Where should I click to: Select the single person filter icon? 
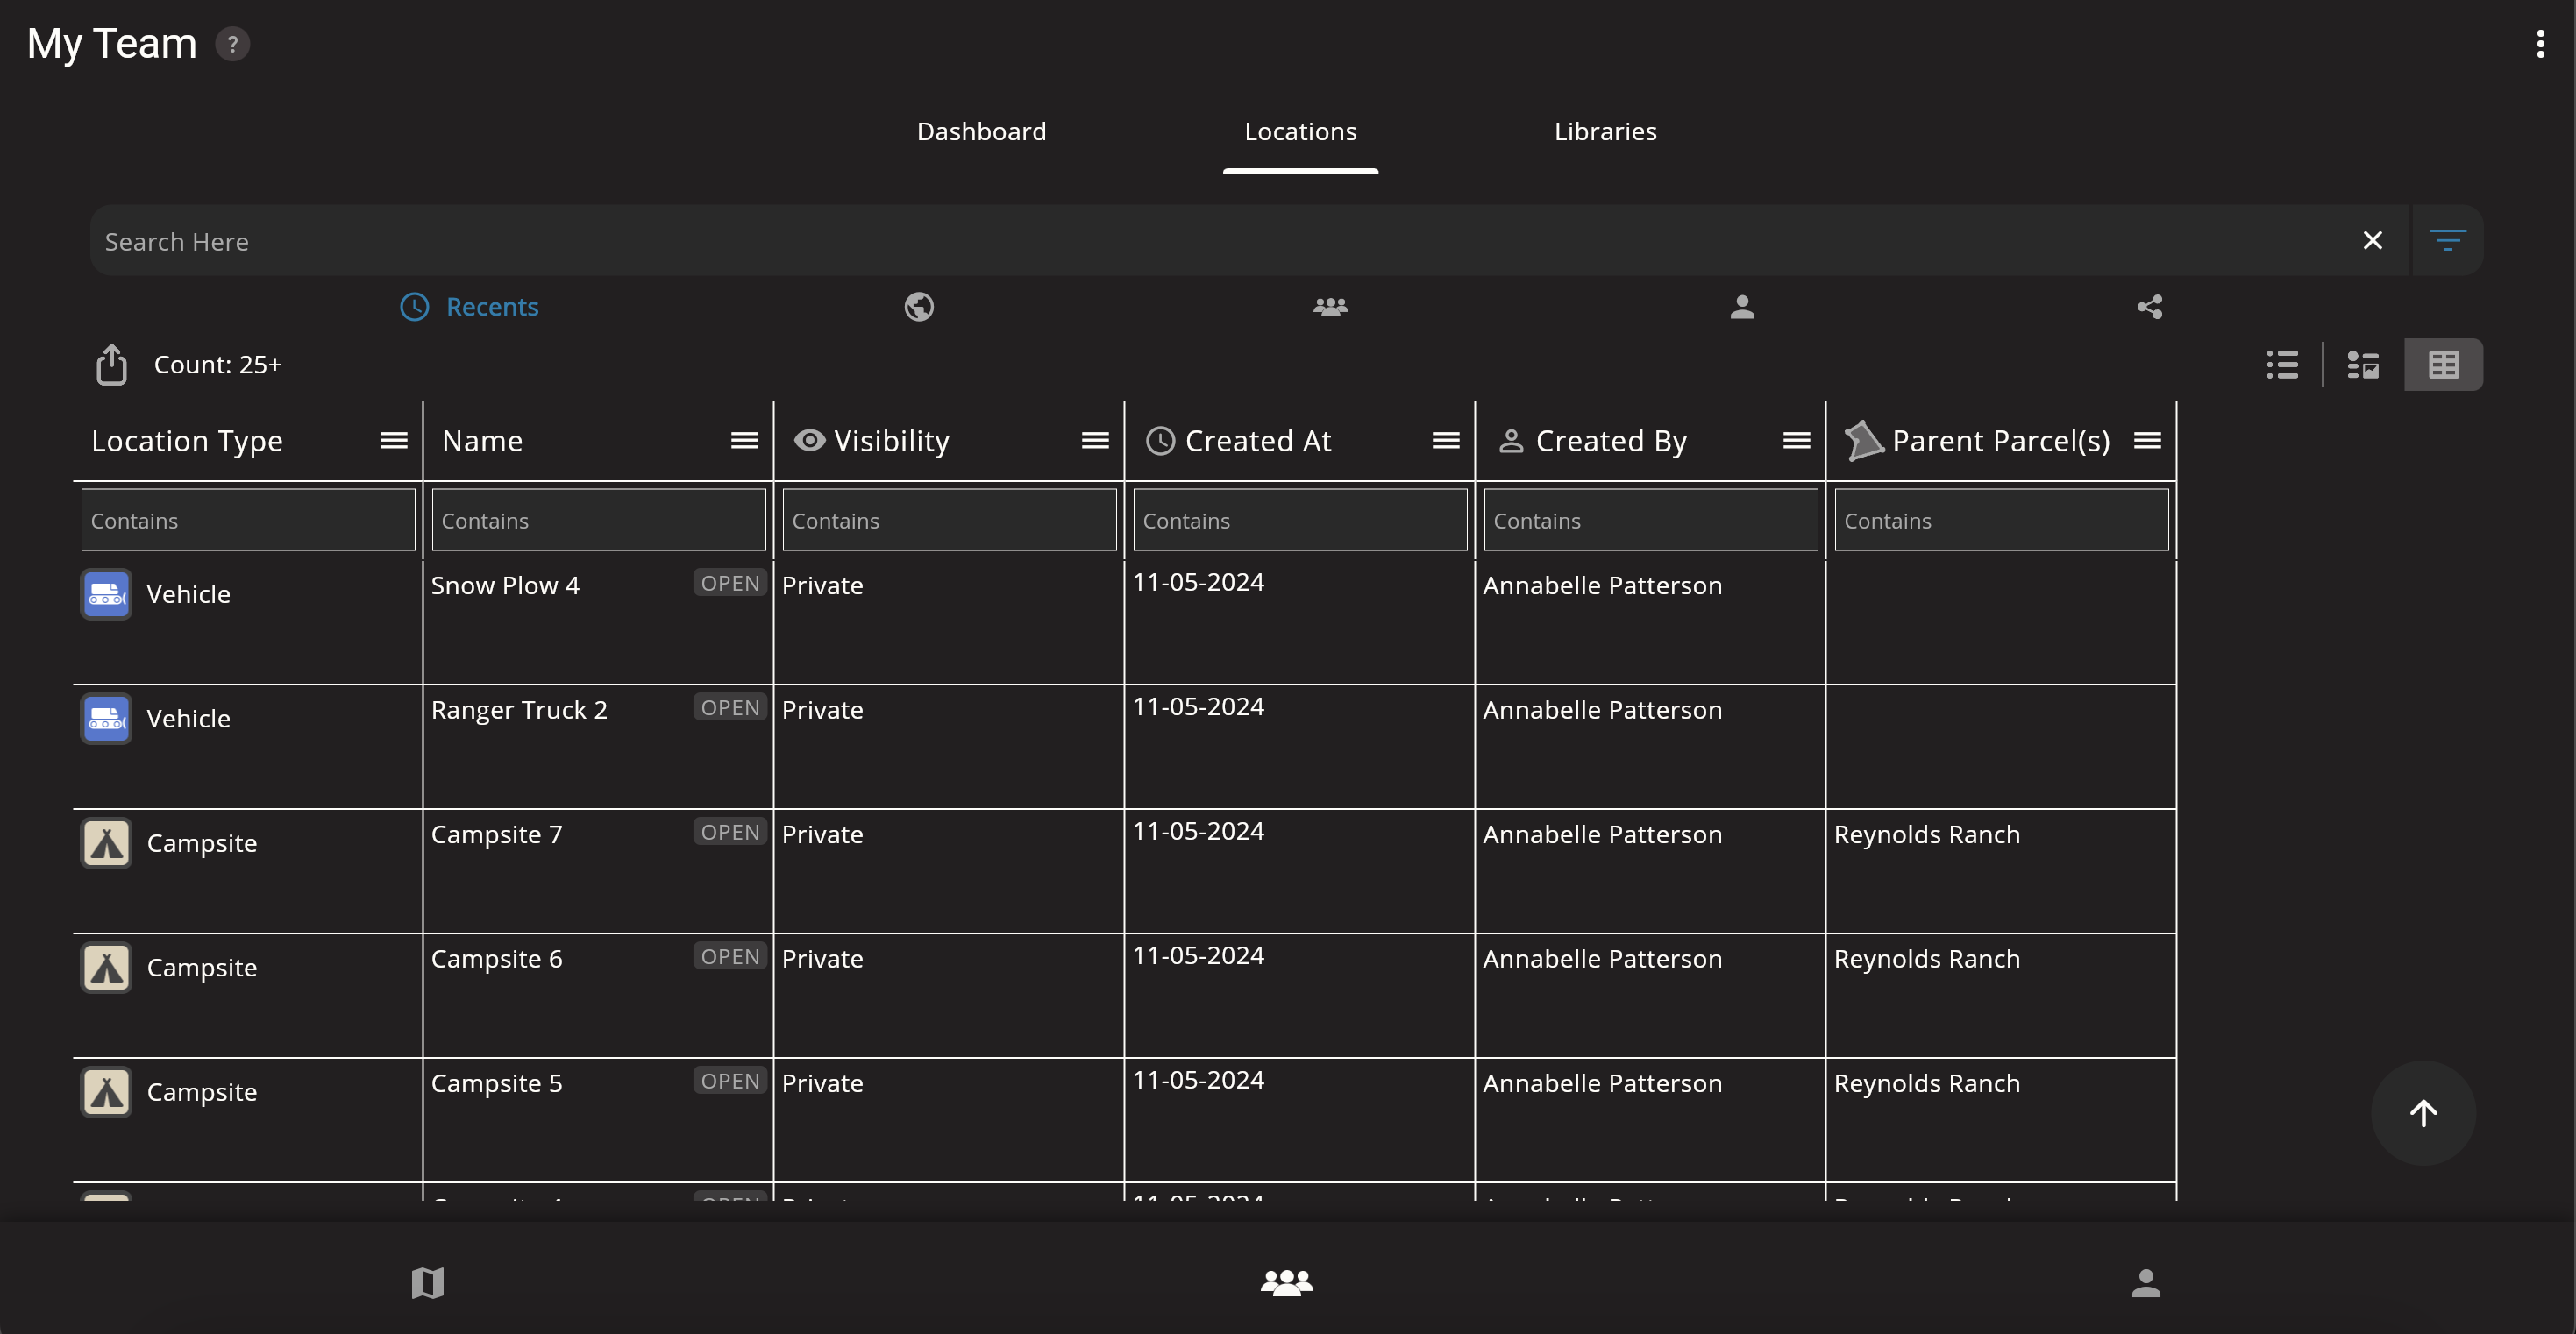point(1741,306)
